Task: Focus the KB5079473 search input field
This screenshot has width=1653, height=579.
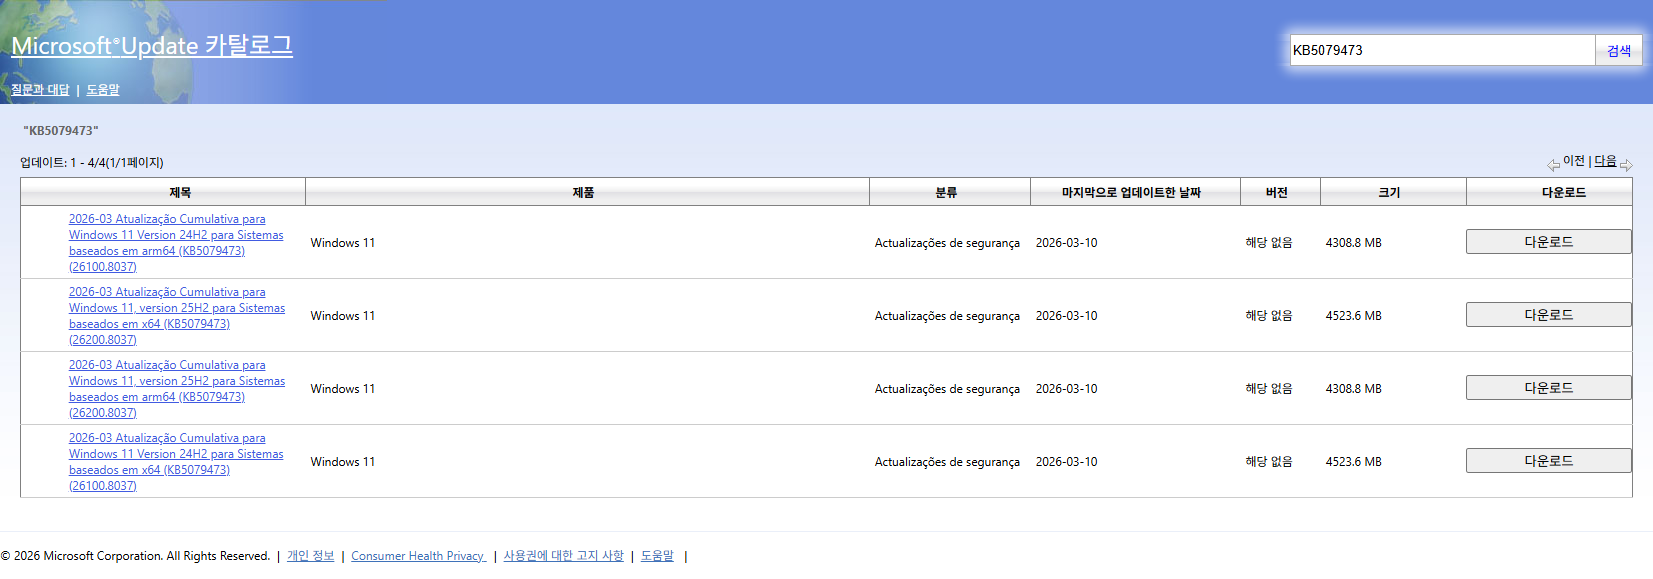Action: [1442, 50]
